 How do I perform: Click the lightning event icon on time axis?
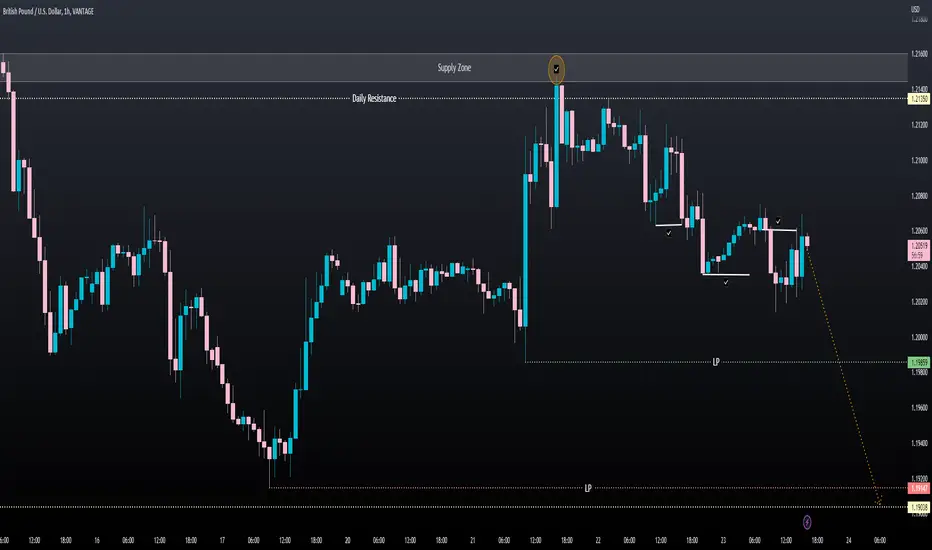pos(807,523)
